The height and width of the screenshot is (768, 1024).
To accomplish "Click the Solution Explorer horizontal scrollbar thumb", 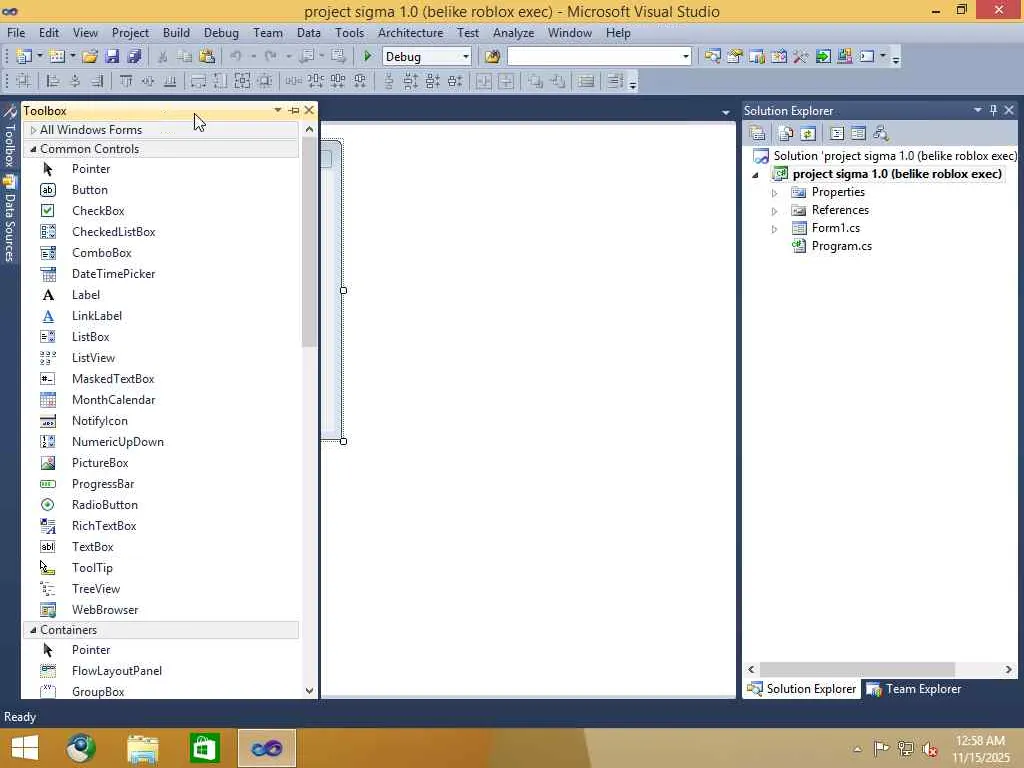I will point(857,669).
